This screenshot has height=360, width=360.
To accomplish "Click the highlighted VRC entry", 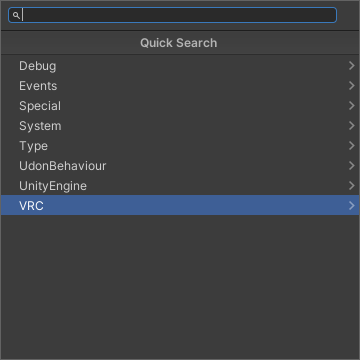I will pos(180,205).
